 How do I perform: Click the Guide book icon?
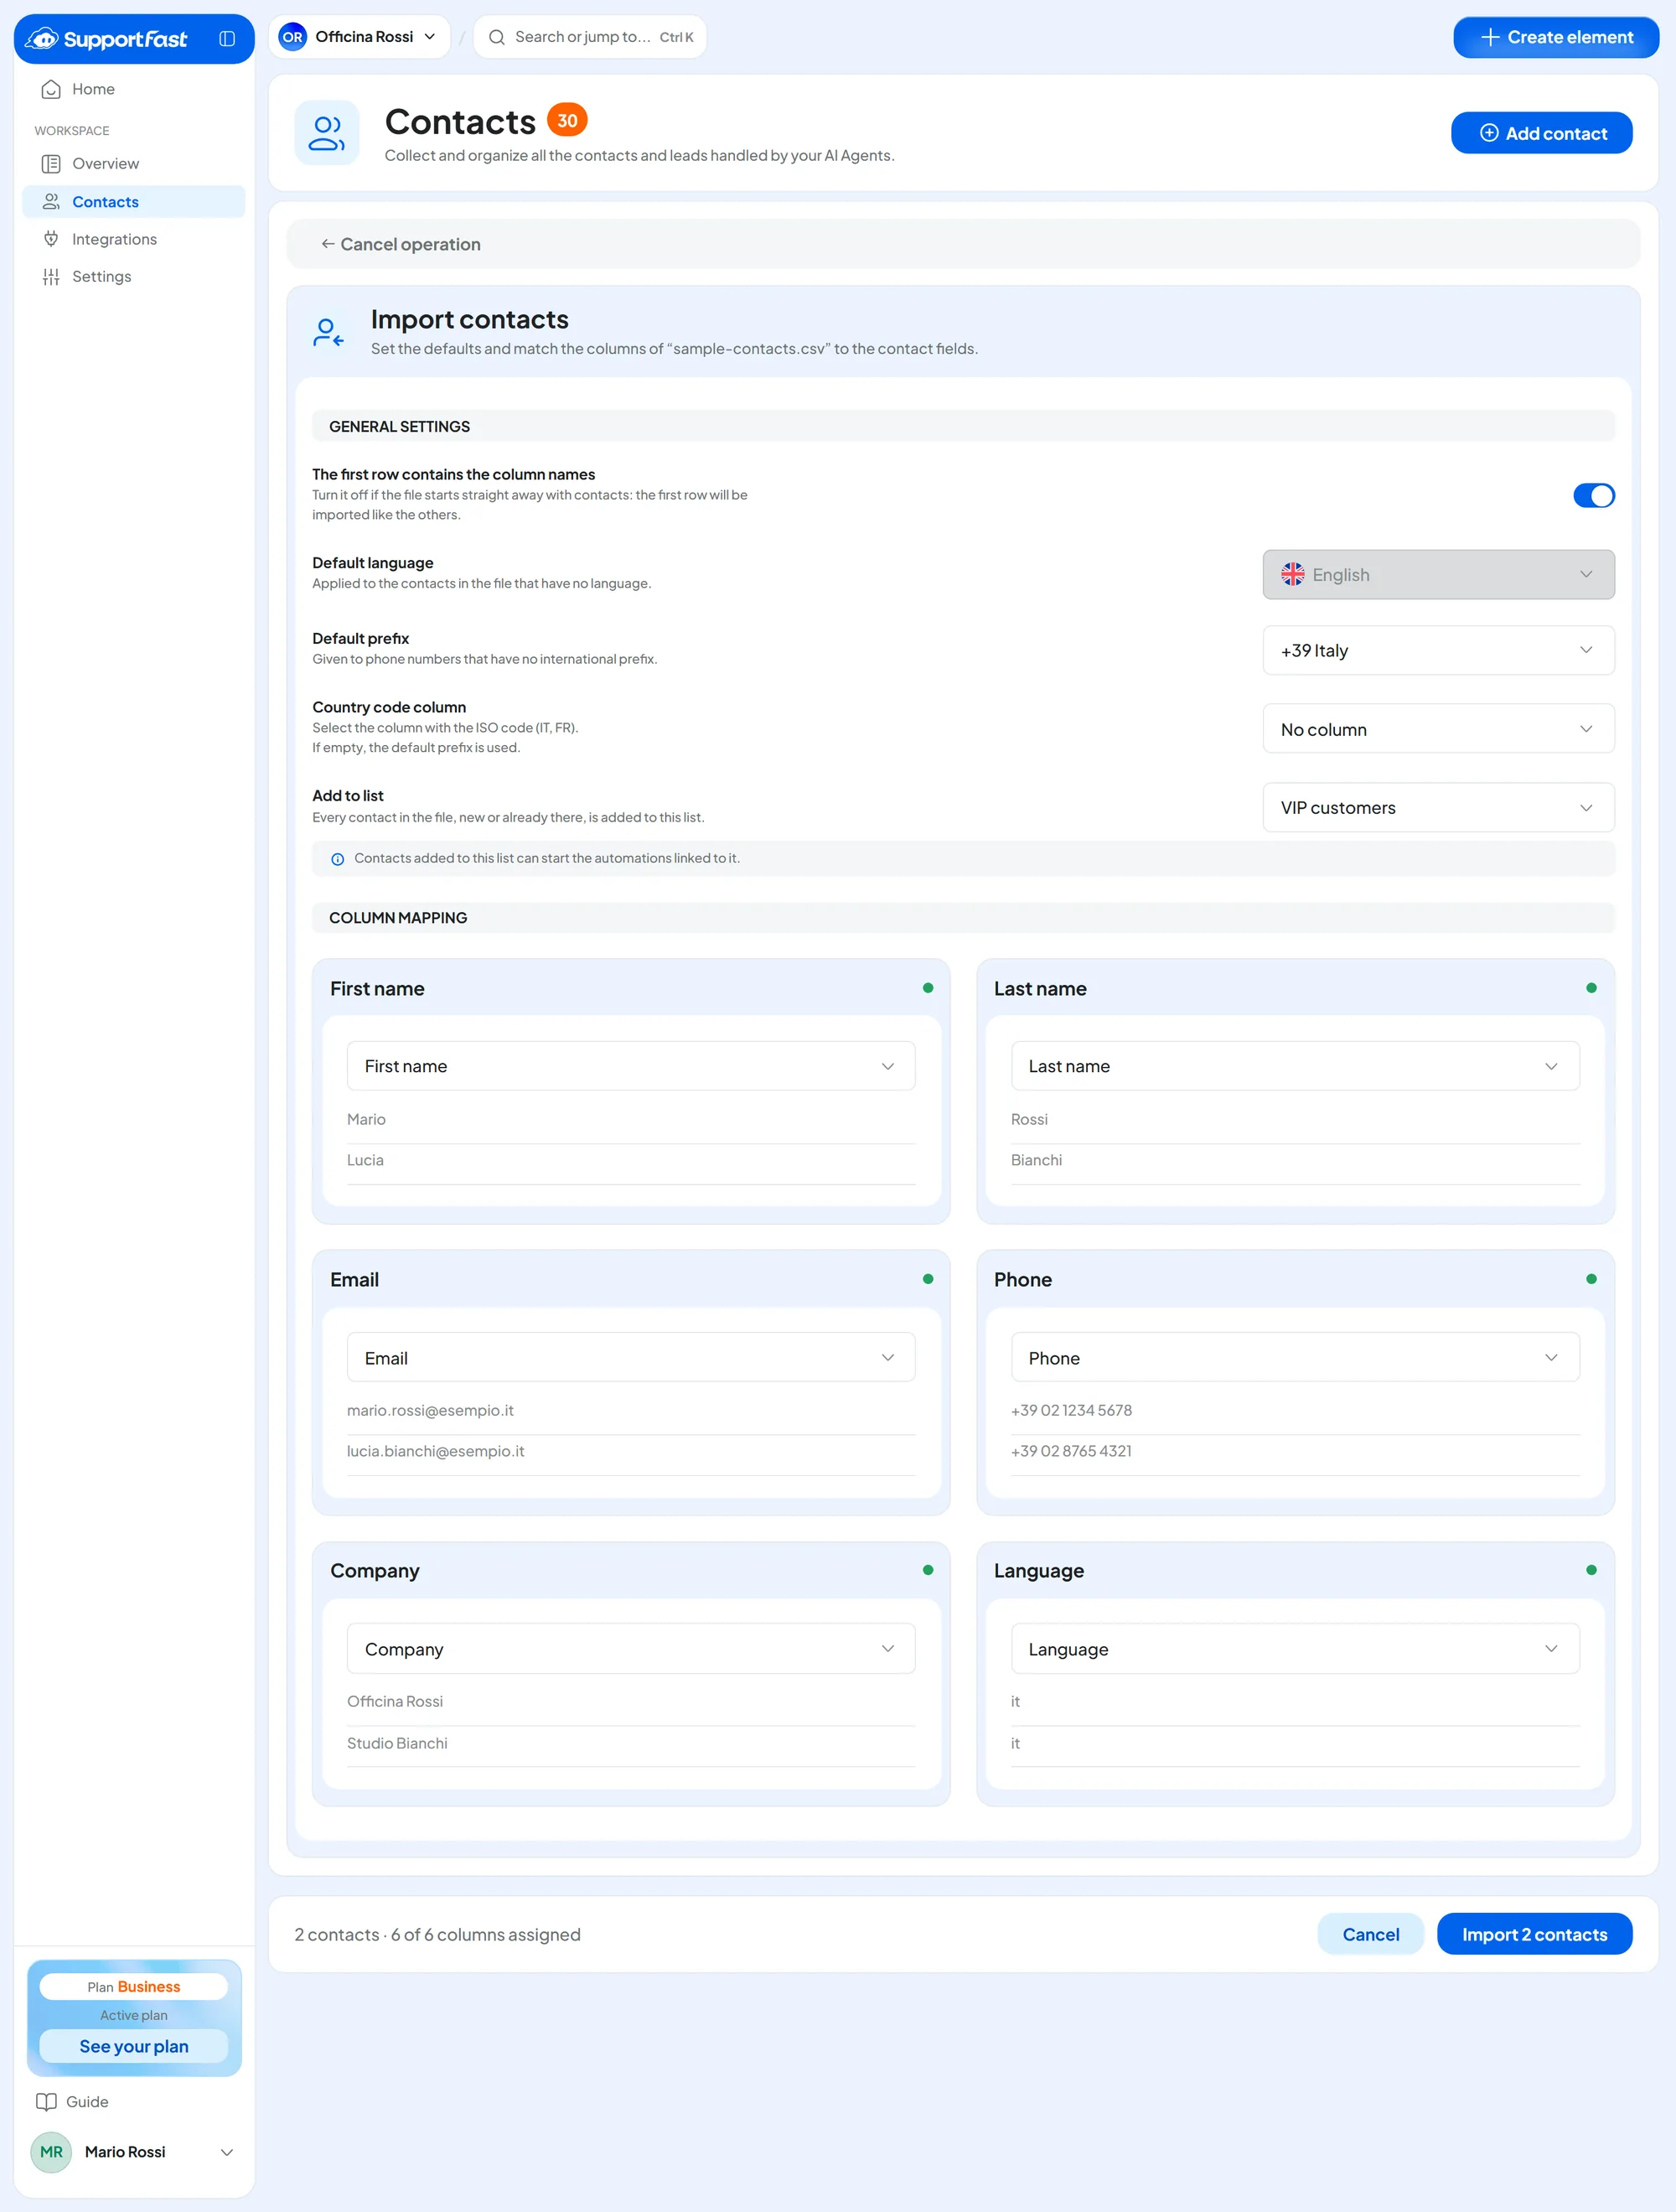click(46, 2102)
